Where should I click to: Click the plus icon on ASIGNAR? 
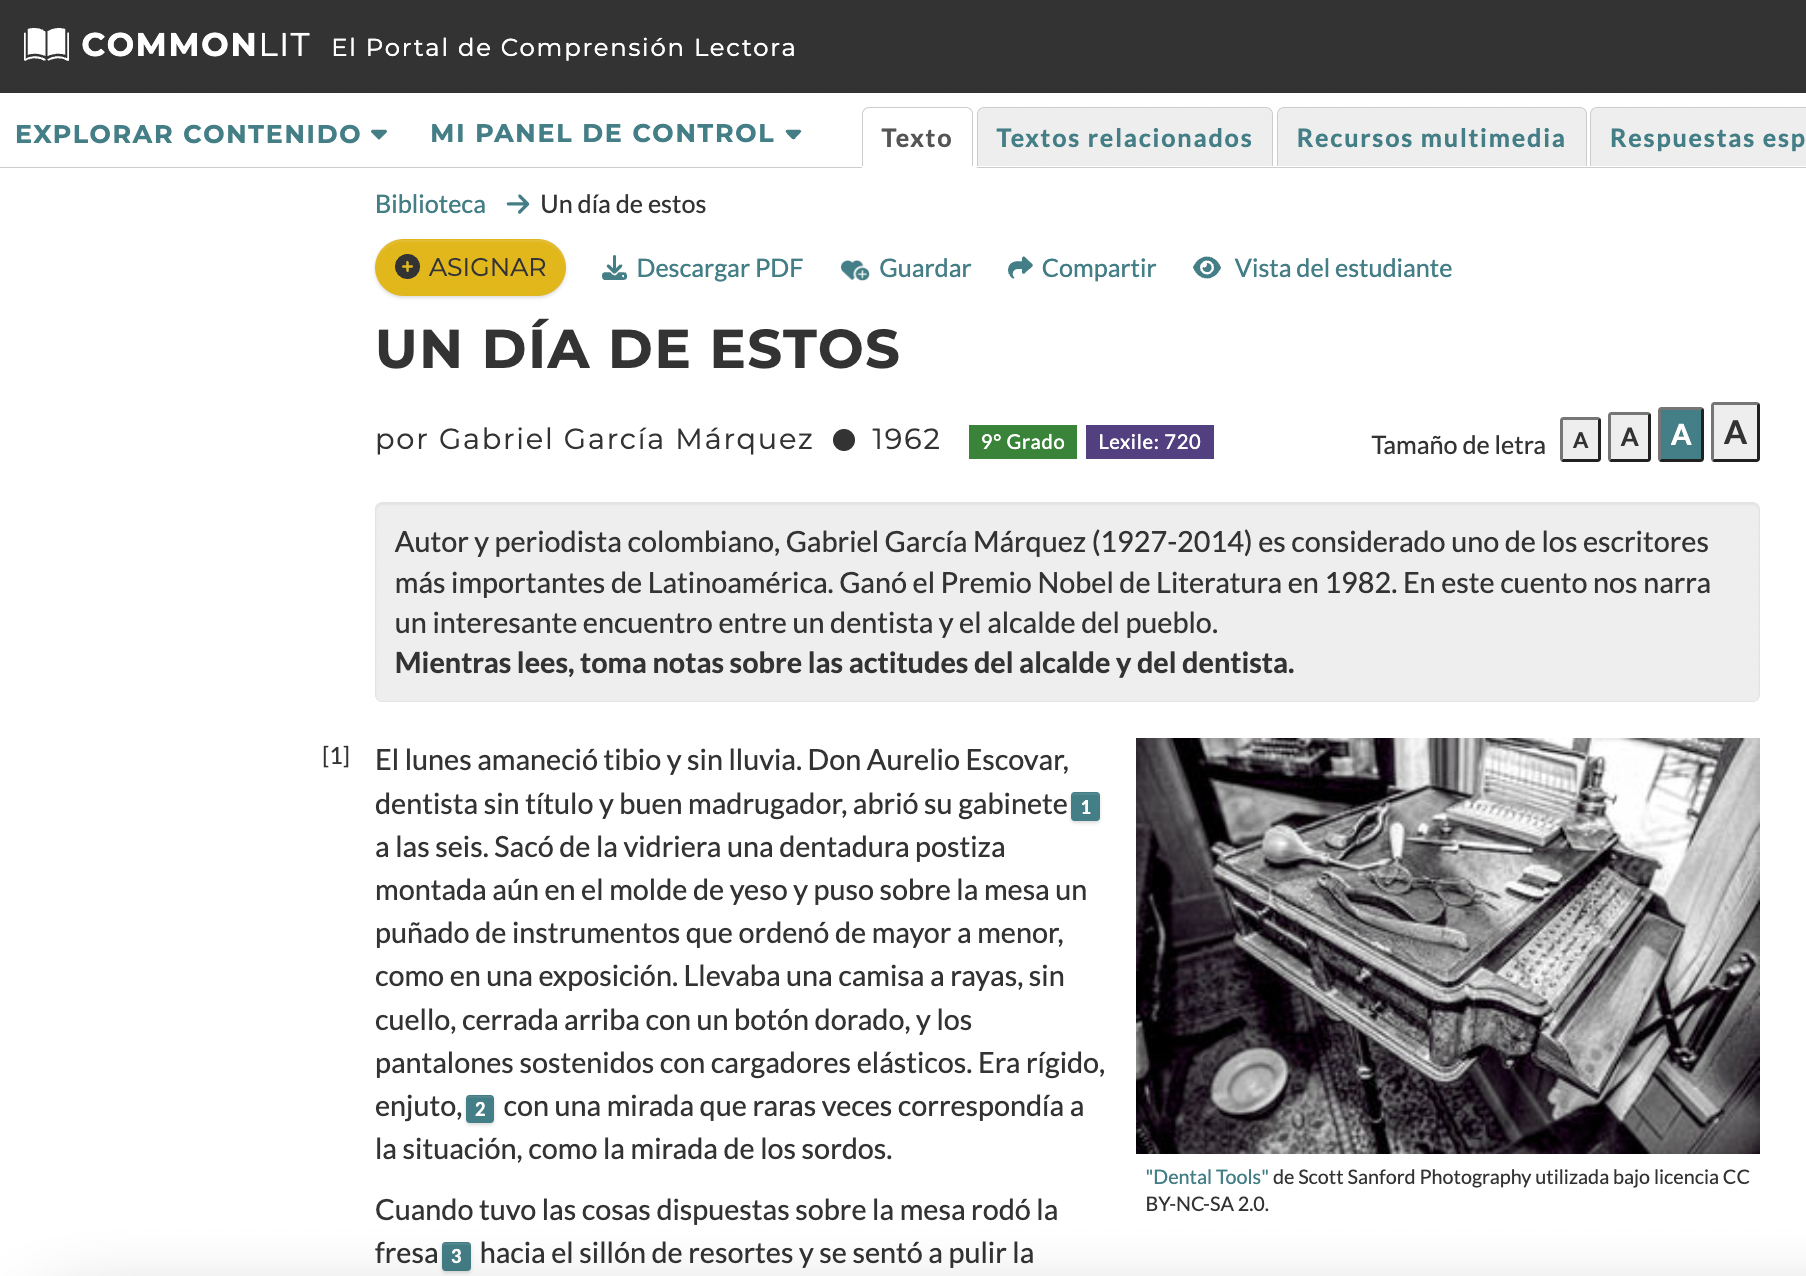coord(407,267)
